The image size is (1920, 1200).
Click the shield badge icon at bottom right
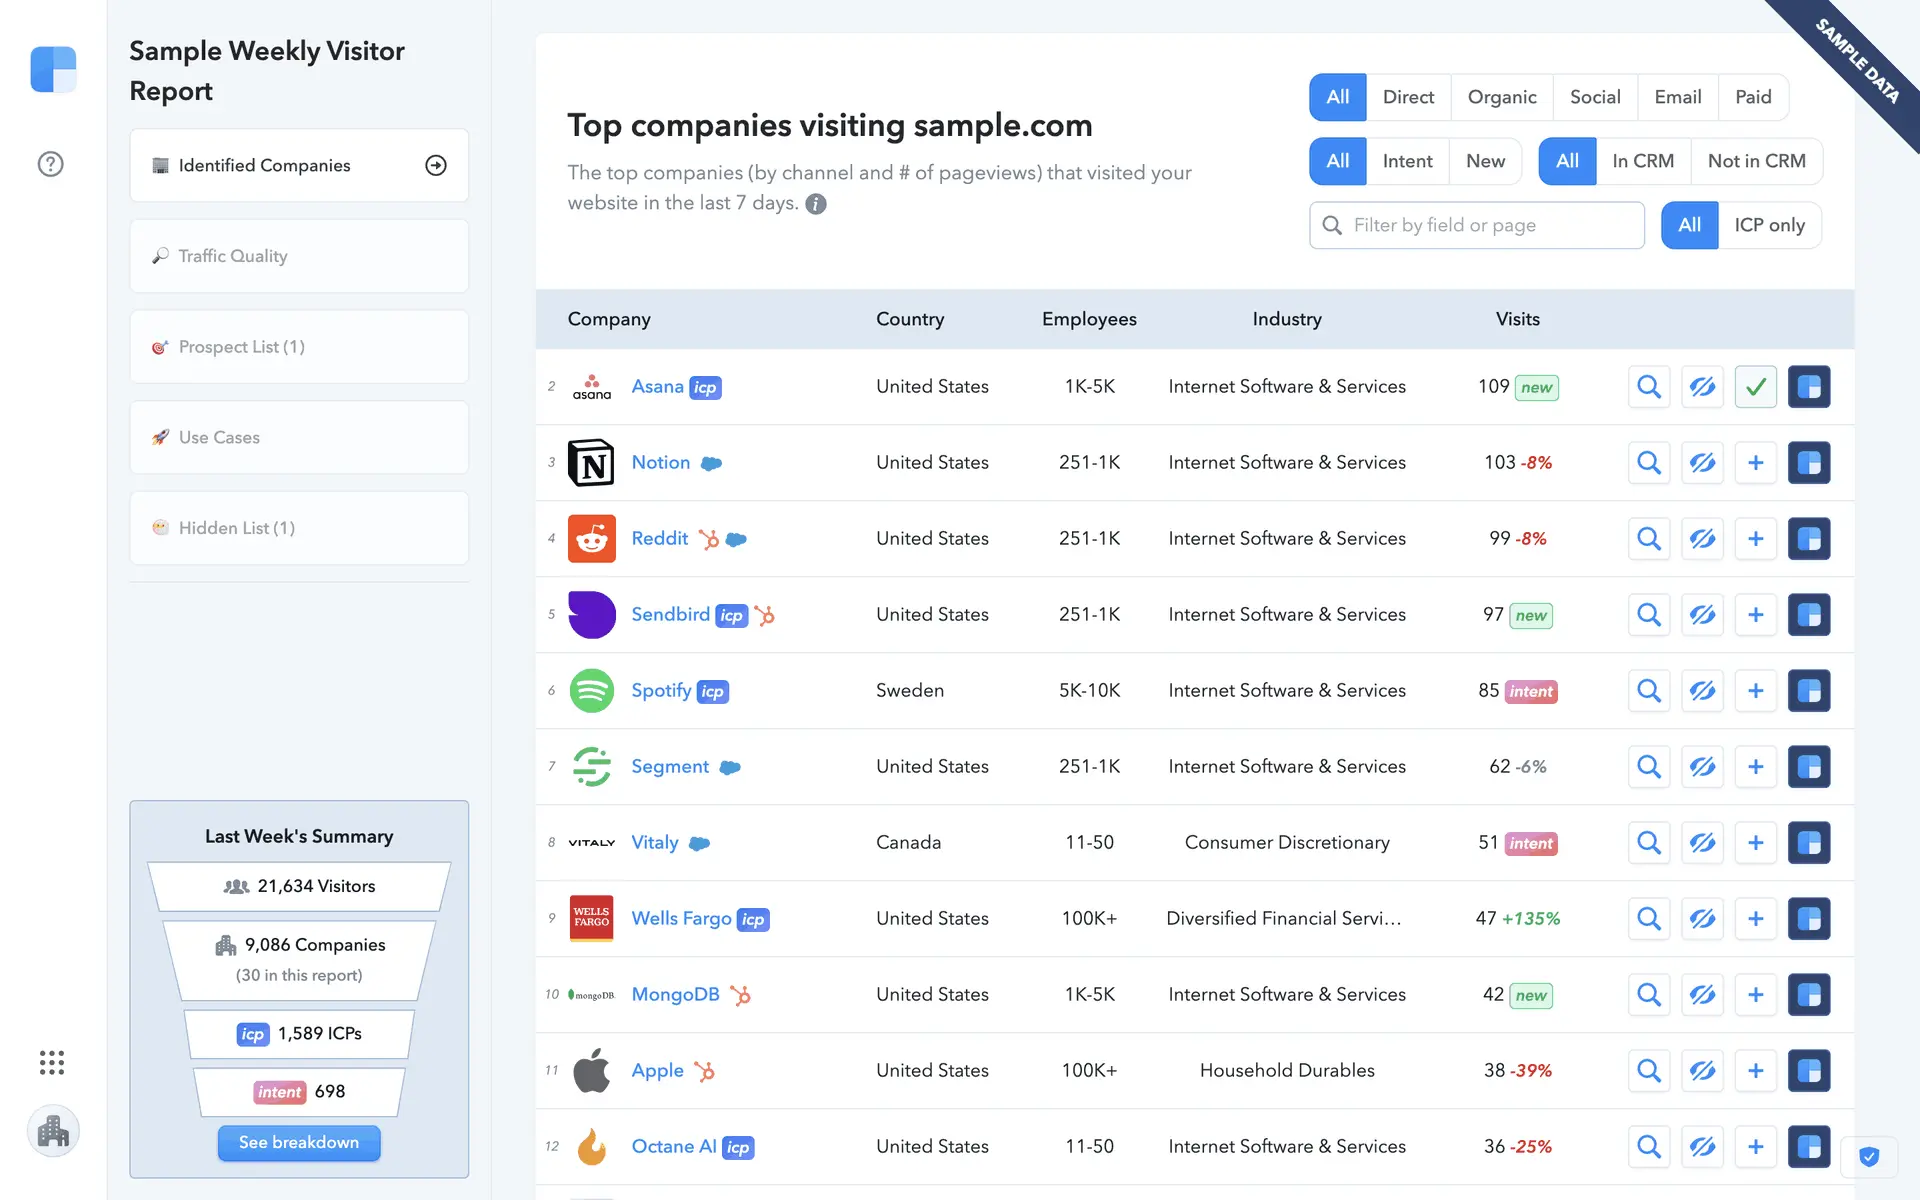(x=1868, y=1157)
